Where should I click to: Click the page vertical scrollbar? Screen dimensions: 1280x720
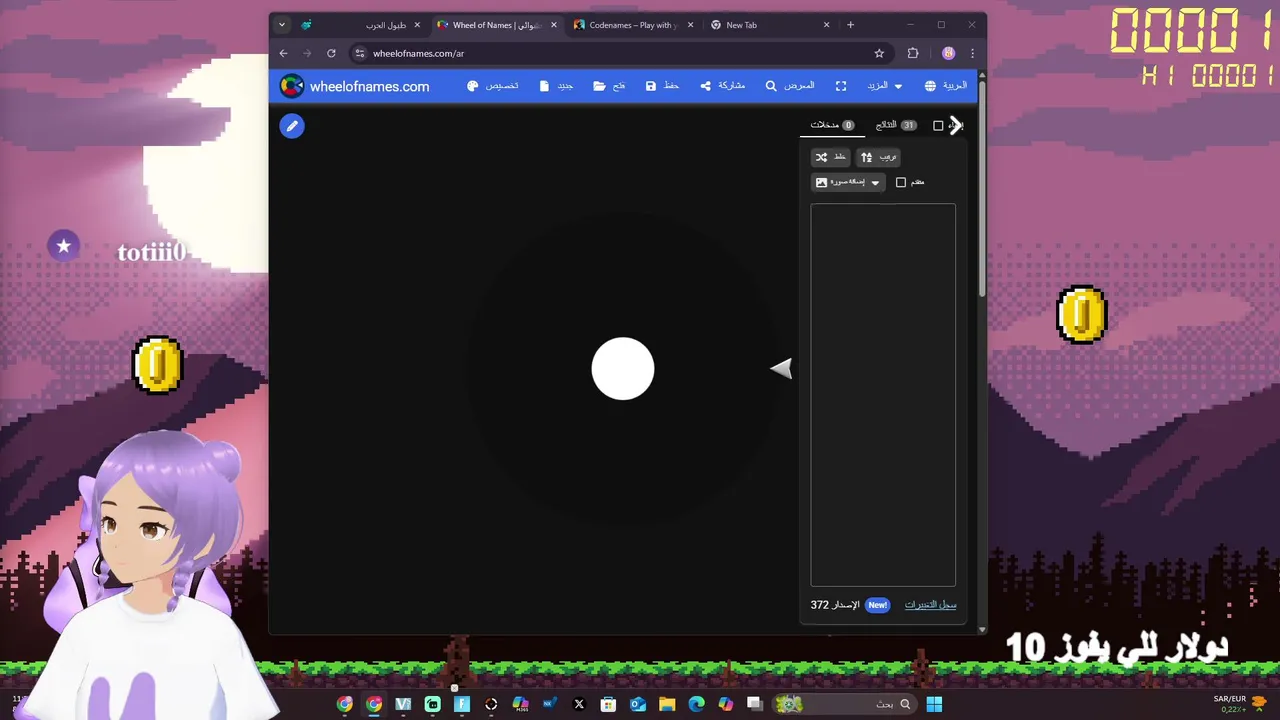coord(982,190)
